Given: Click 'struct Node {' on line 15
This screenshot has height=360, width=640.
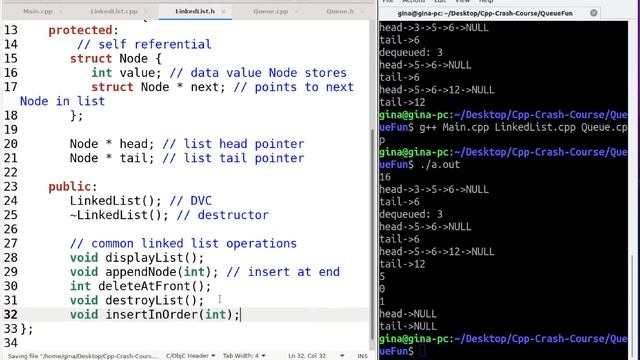Looking at the screenshot, I should coord(116,58).
